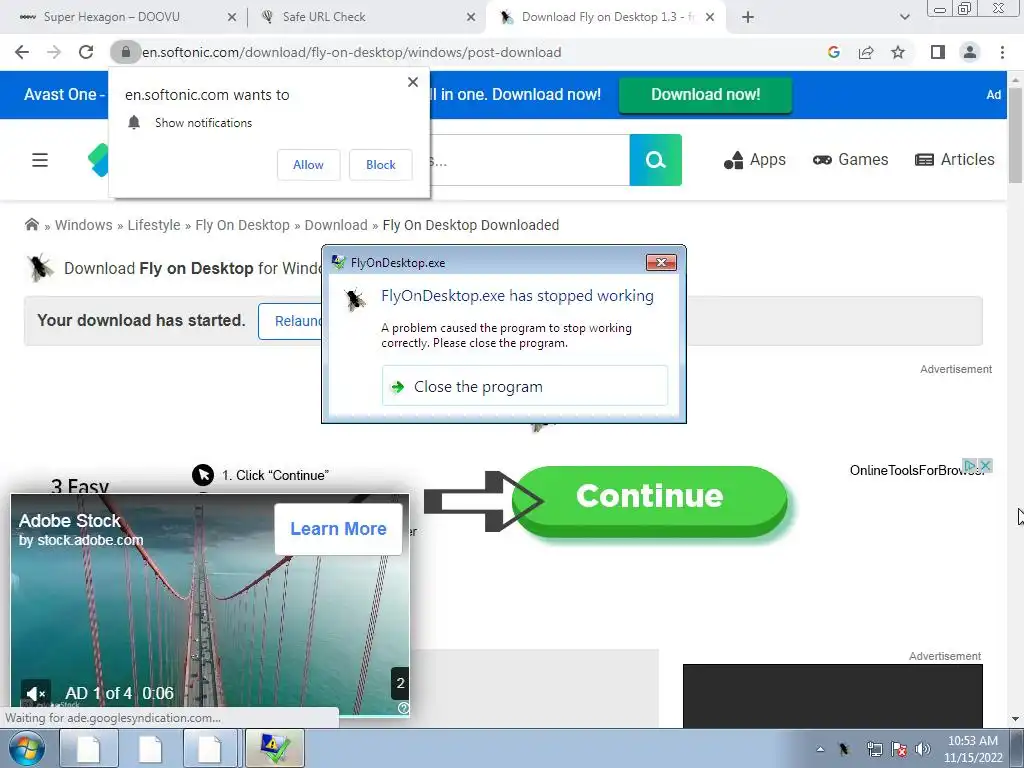The width and height of the screenshot is (1024, 768).
Task: Share this page using share icon
Action: point(866,52)
